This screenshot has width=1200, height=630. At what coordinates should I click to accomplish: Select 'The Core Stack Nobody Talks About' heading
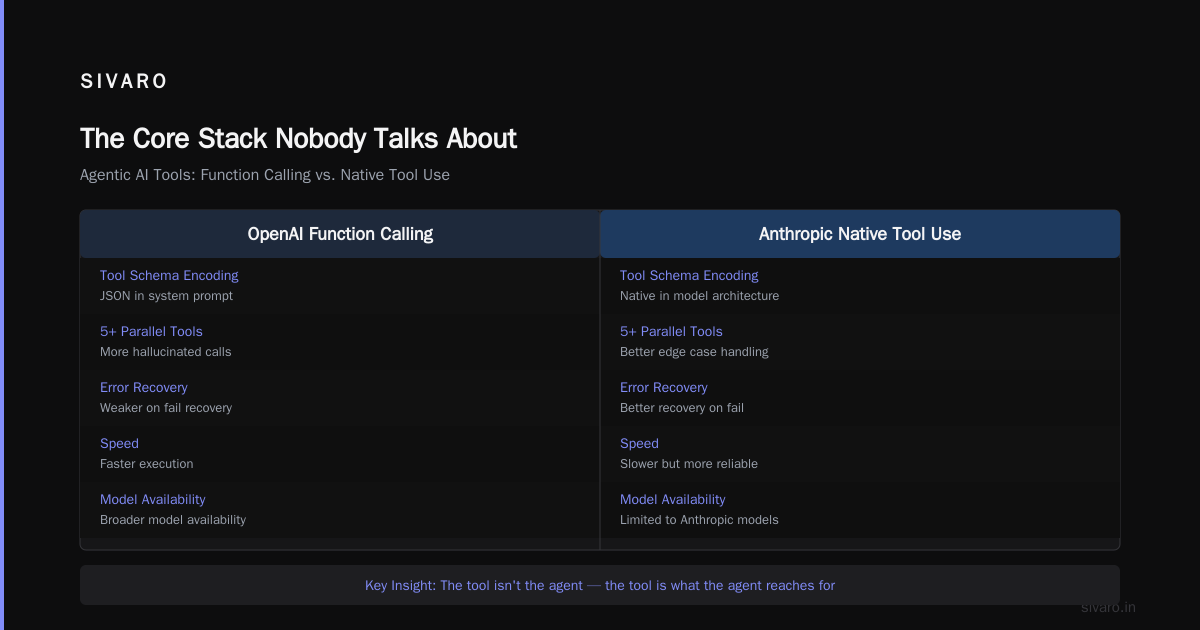(298, 138)
